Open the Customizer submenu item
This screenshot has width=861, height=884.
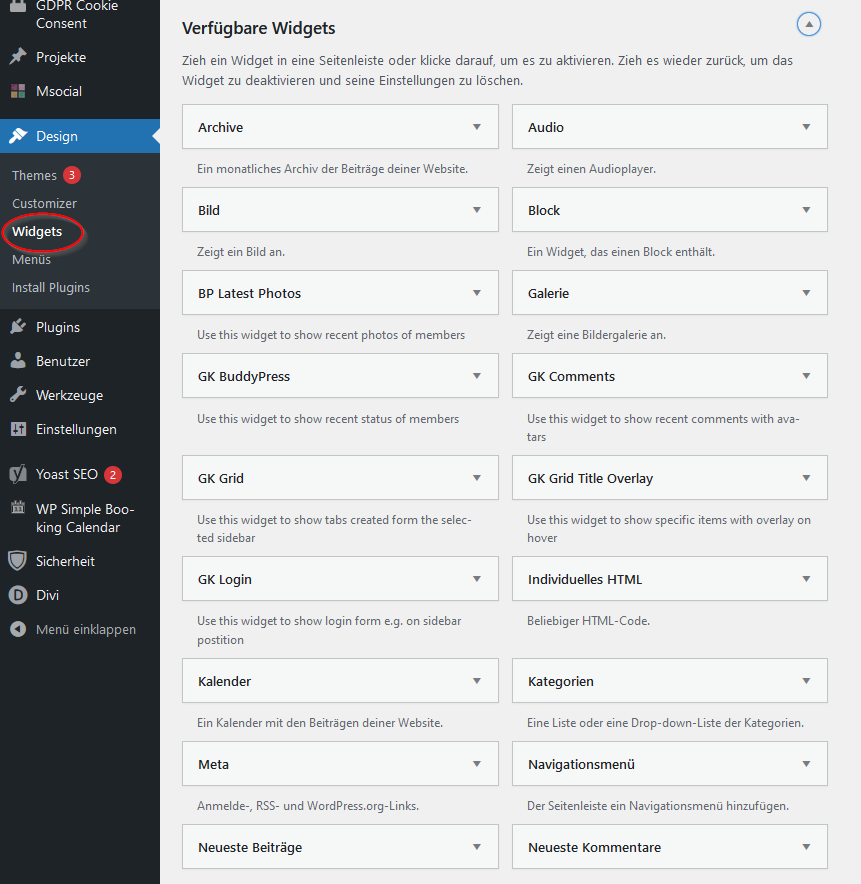point(44,203)
